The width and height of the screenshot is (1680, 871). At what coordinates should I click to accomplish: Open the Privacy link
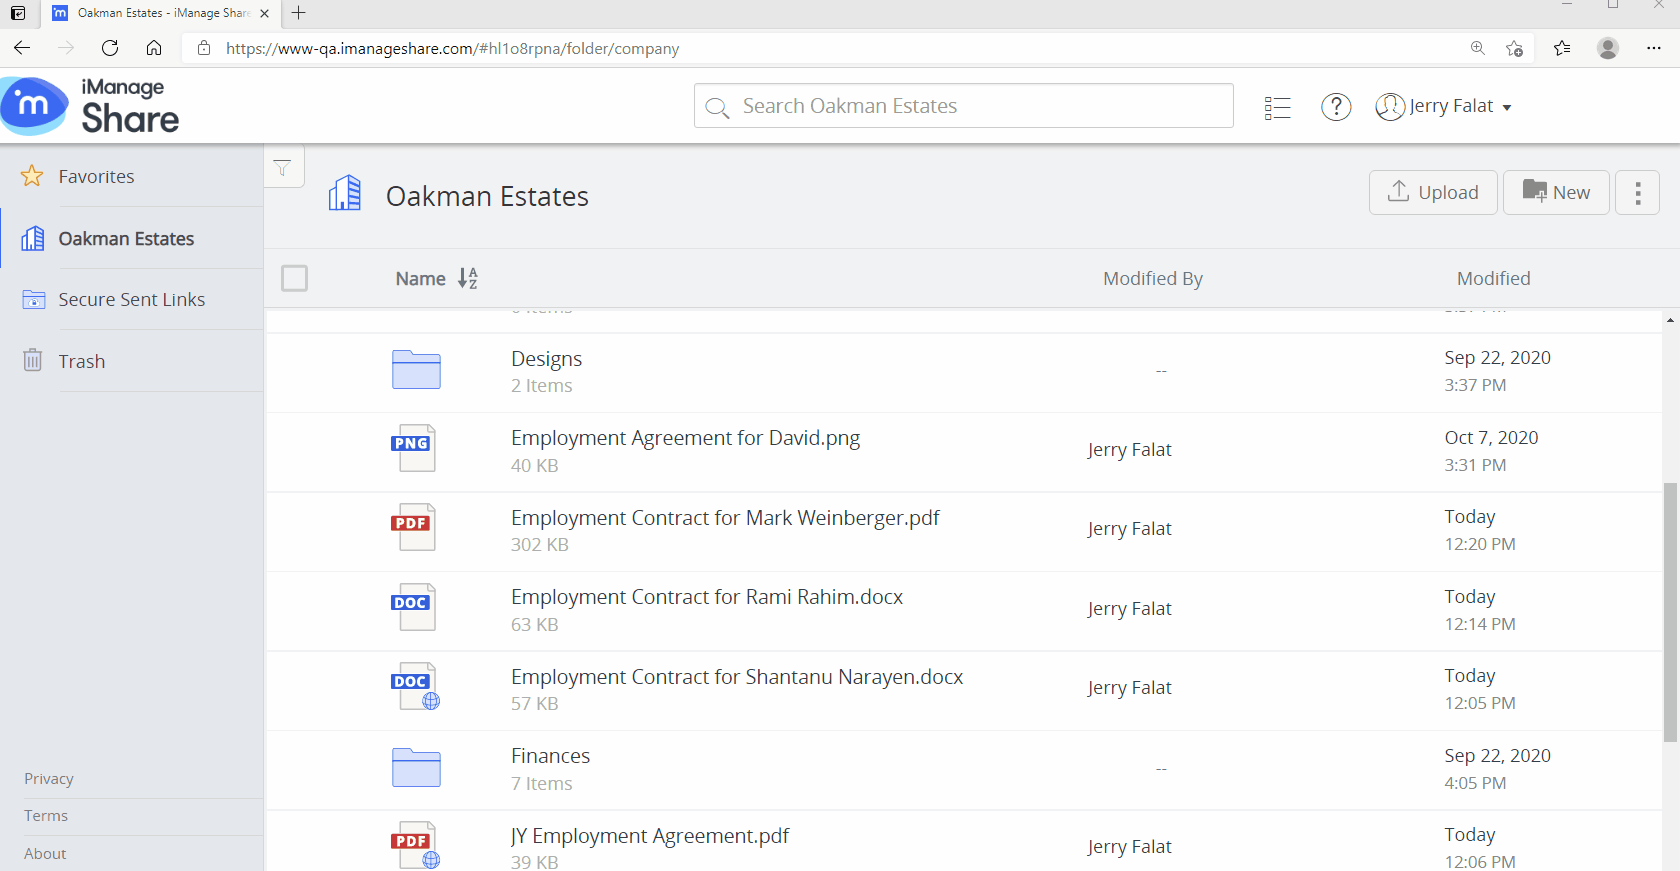49,778
